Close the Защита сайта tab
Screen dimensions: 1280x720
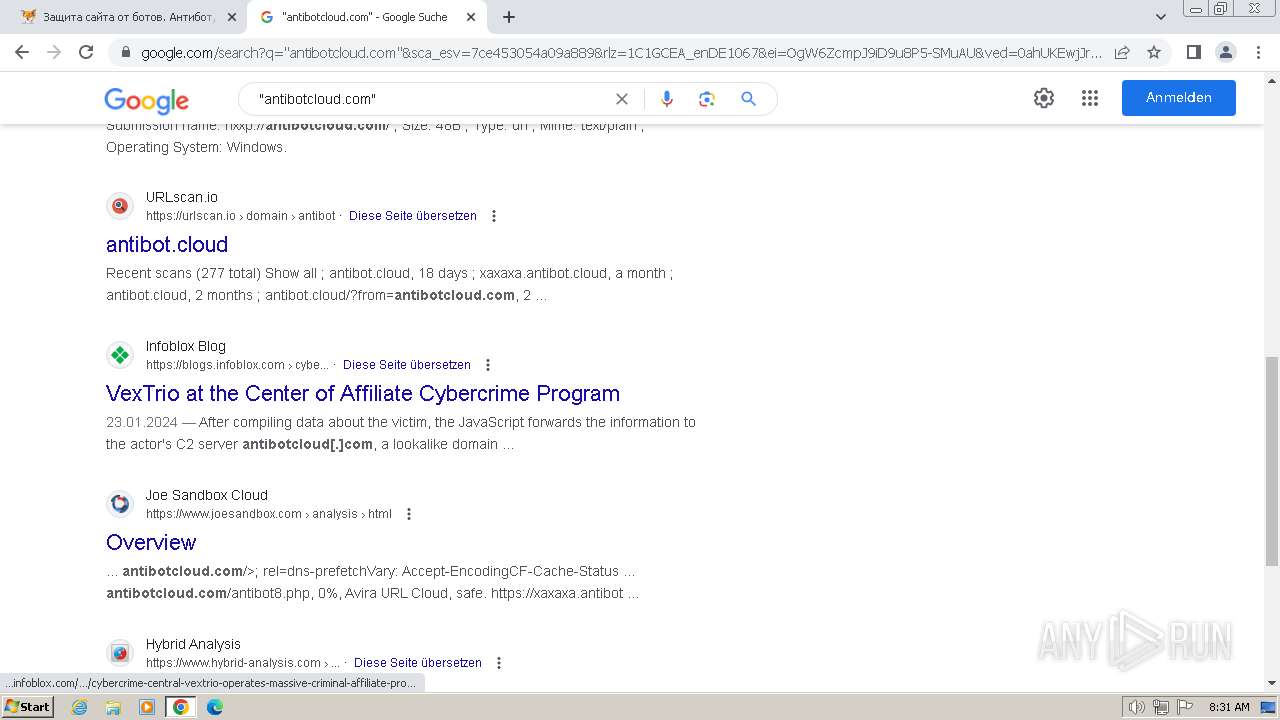pos(232,17)
